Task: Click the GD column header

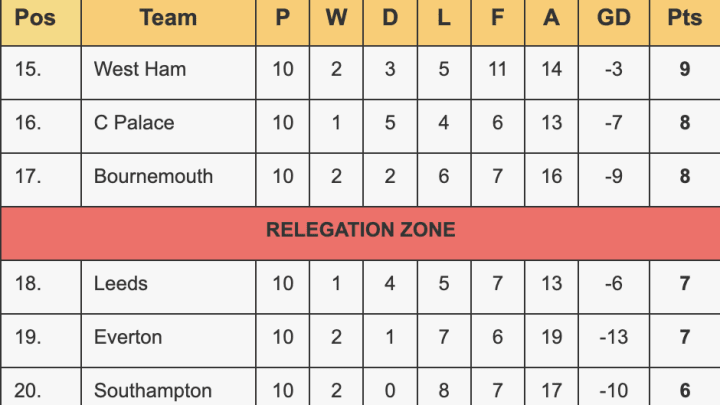Action: tap(613, 18)
